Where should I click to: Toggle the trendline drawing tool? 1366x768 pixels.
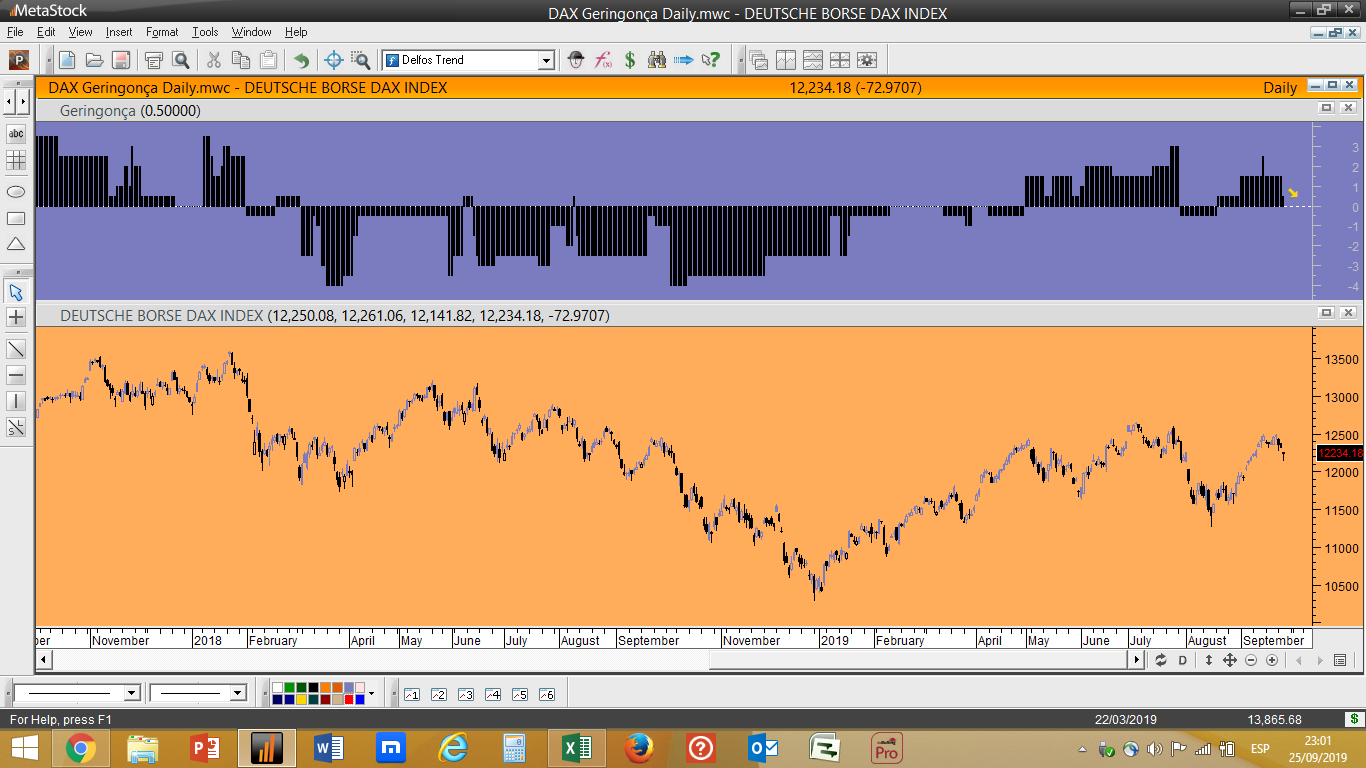point(16,349)
